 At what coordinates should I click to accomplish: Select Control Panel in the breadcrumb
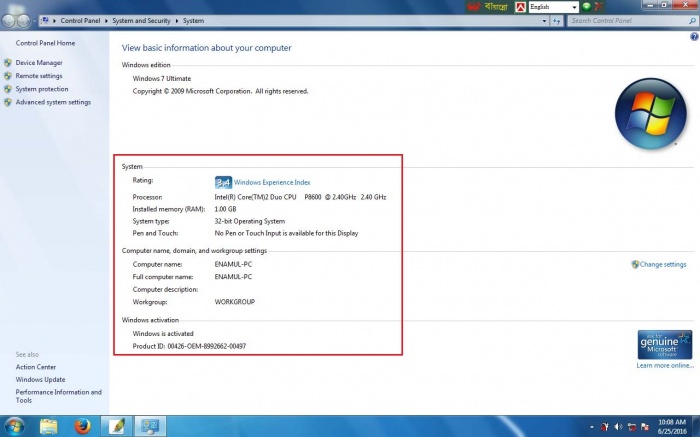[x=80, y=21]
